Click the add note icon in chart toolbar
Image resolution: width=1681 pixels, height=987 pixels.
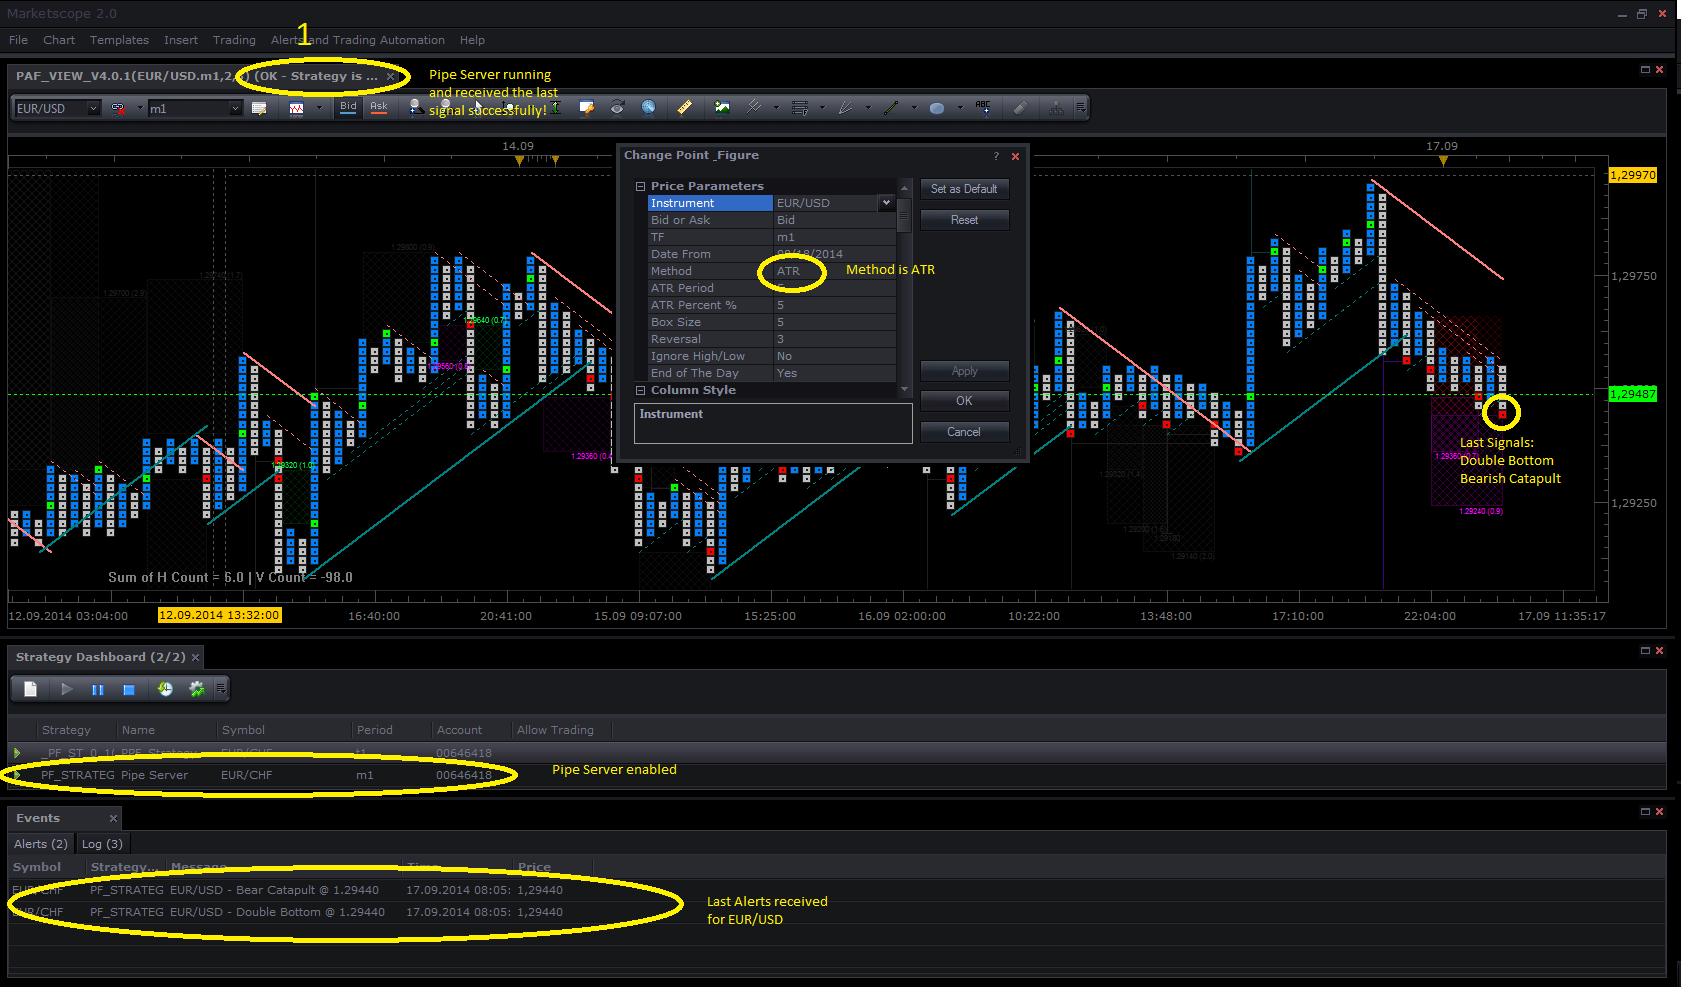(x=587, y=108)
